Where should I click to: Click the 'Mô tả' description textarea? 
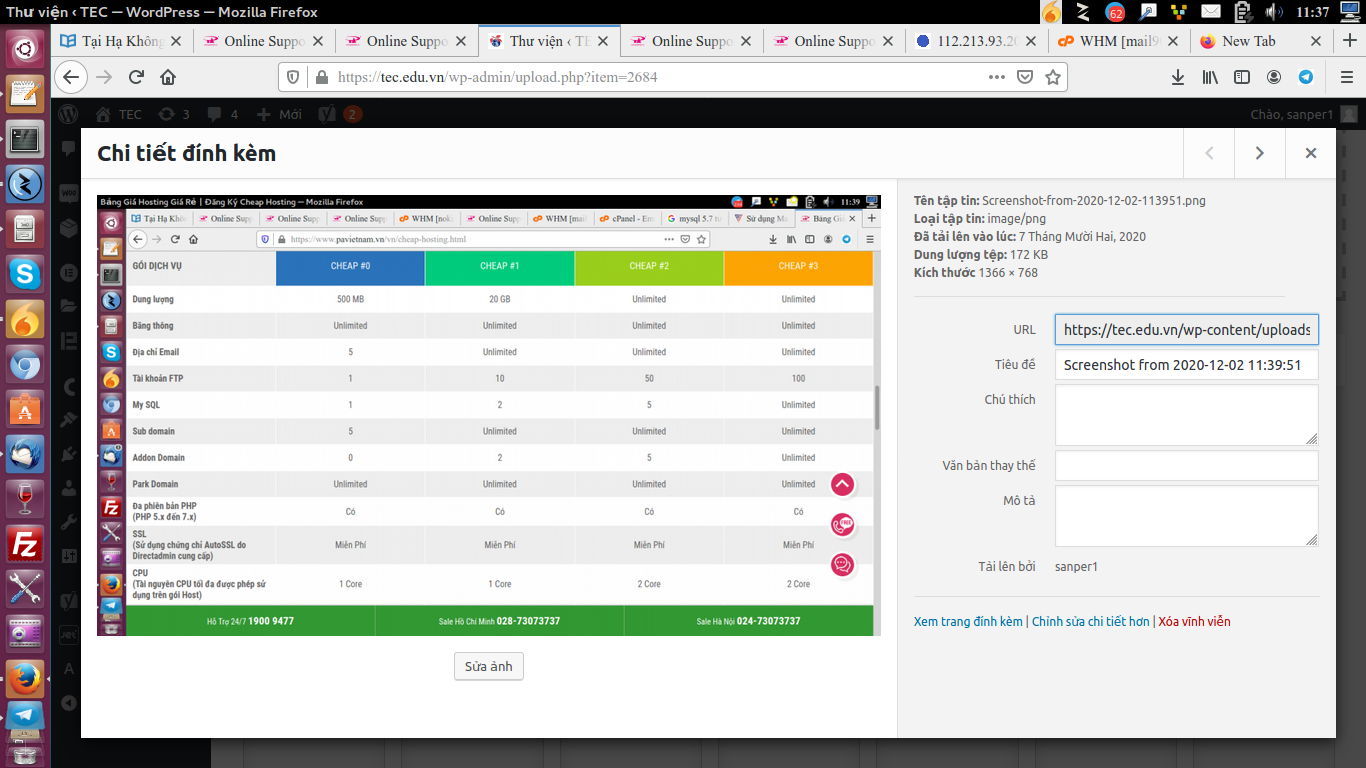1187,516
